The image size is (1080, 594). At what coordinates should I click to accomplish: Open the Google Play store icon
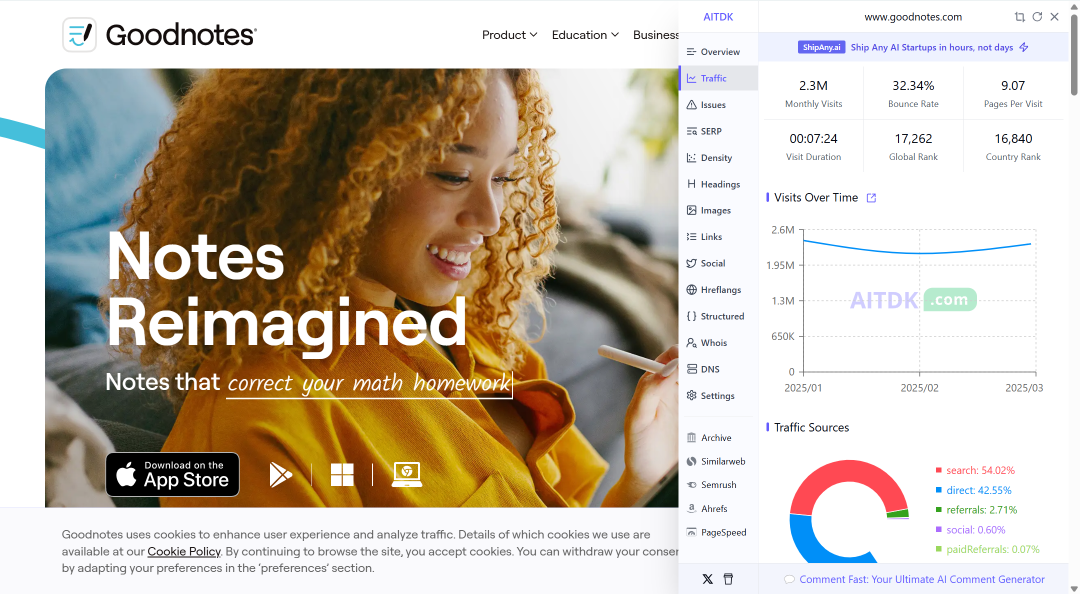(280, 475)
